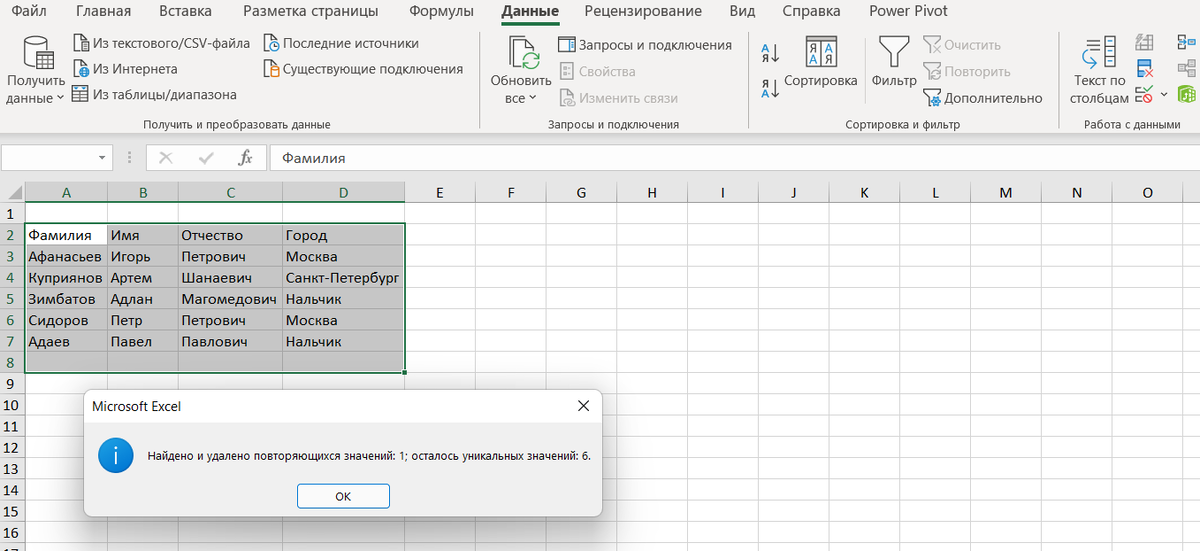
Task: Open the Вид tab
Action: tap(742, 12)
